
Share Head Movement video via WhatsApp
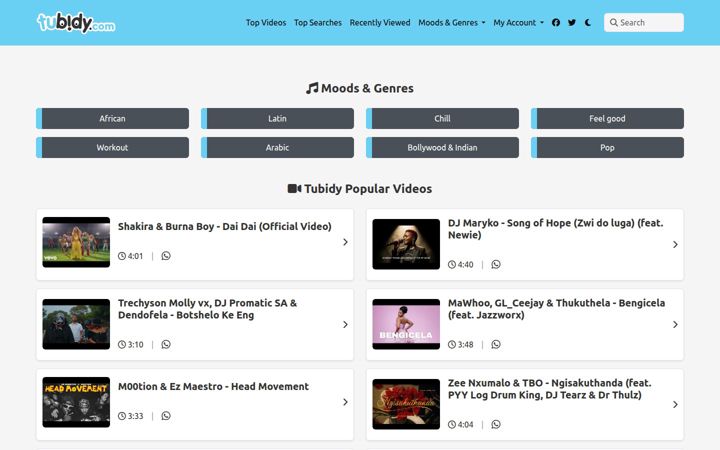coord(166,416)
